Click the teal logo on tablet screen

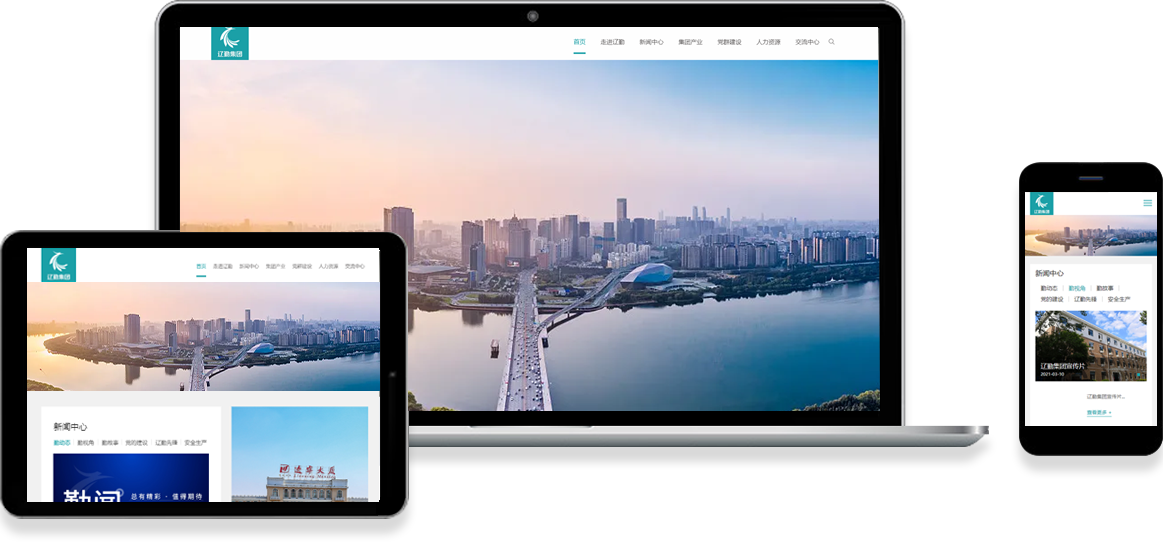[x=60, y=265]
